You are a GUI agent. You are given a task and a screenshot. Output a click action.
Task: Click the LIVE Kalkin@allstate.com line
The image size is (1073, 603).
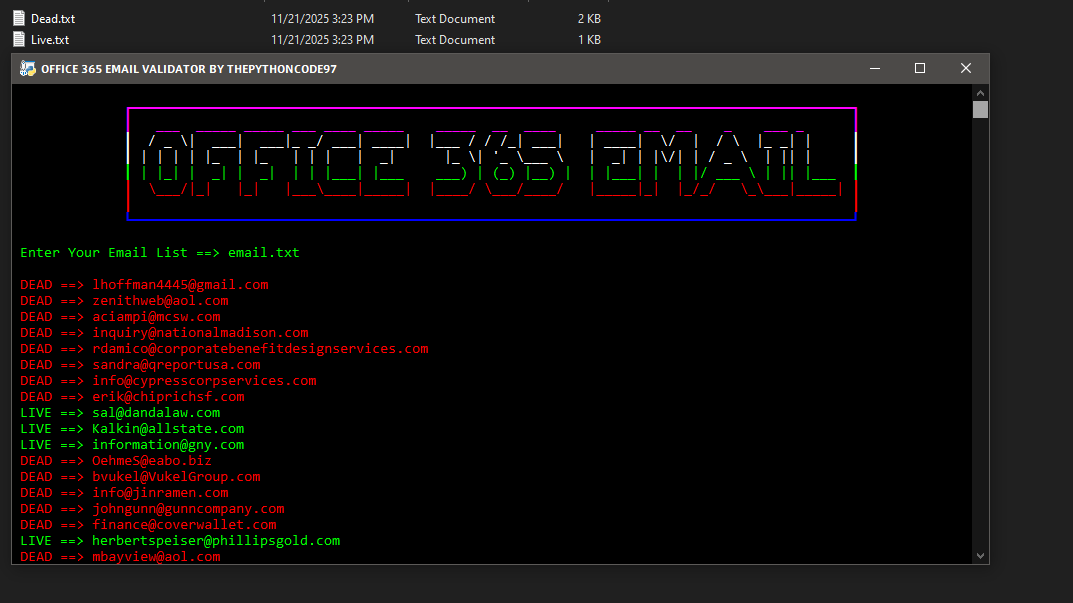pos(132,428)
